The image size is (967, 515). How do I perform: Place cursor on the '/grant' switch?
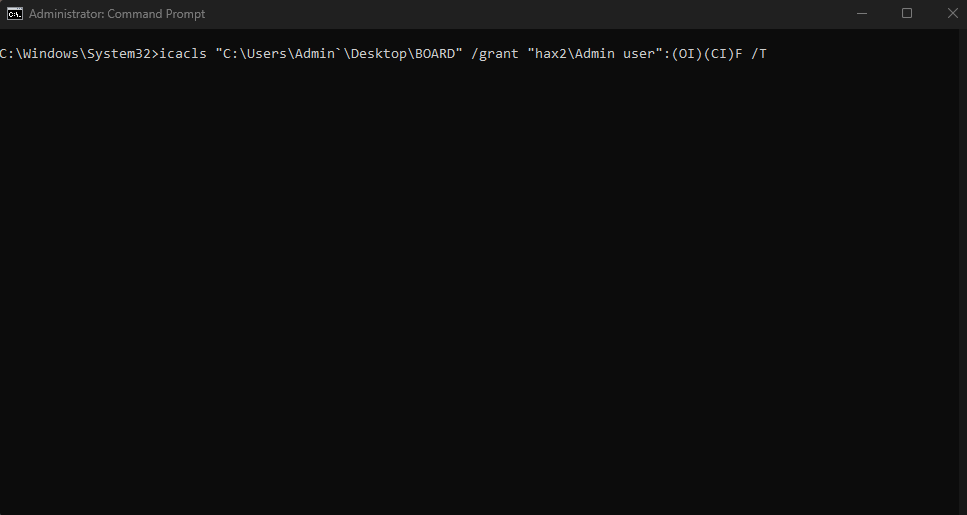coord(495,54)
